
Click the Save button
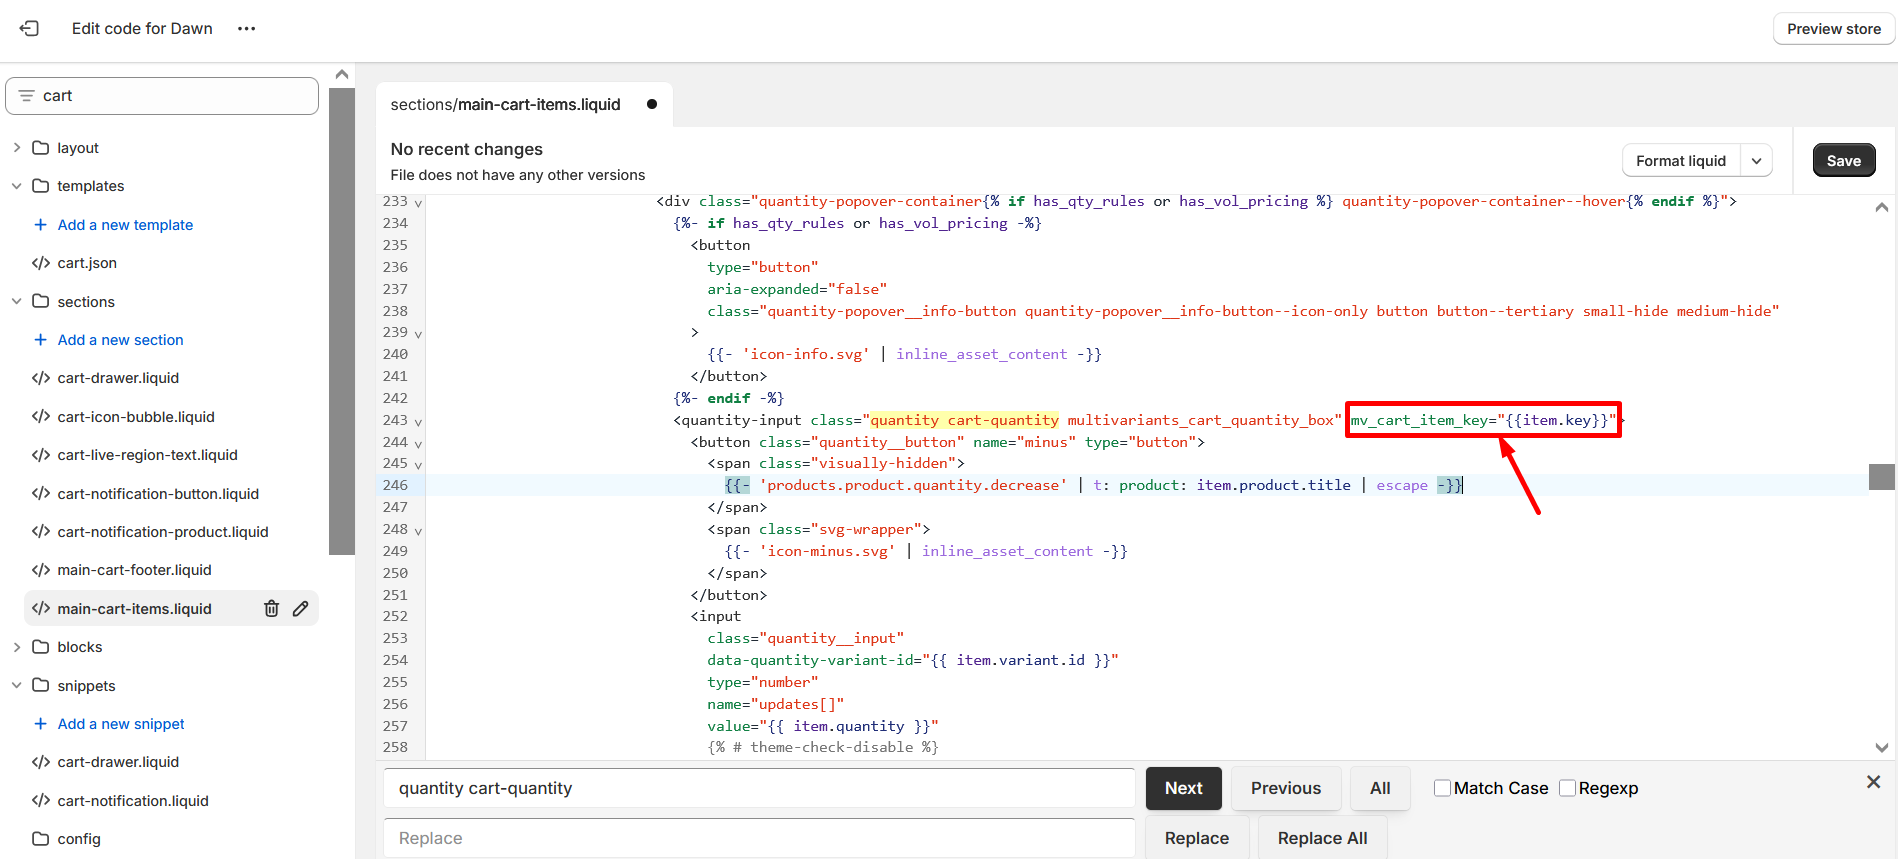point(1844,161)
